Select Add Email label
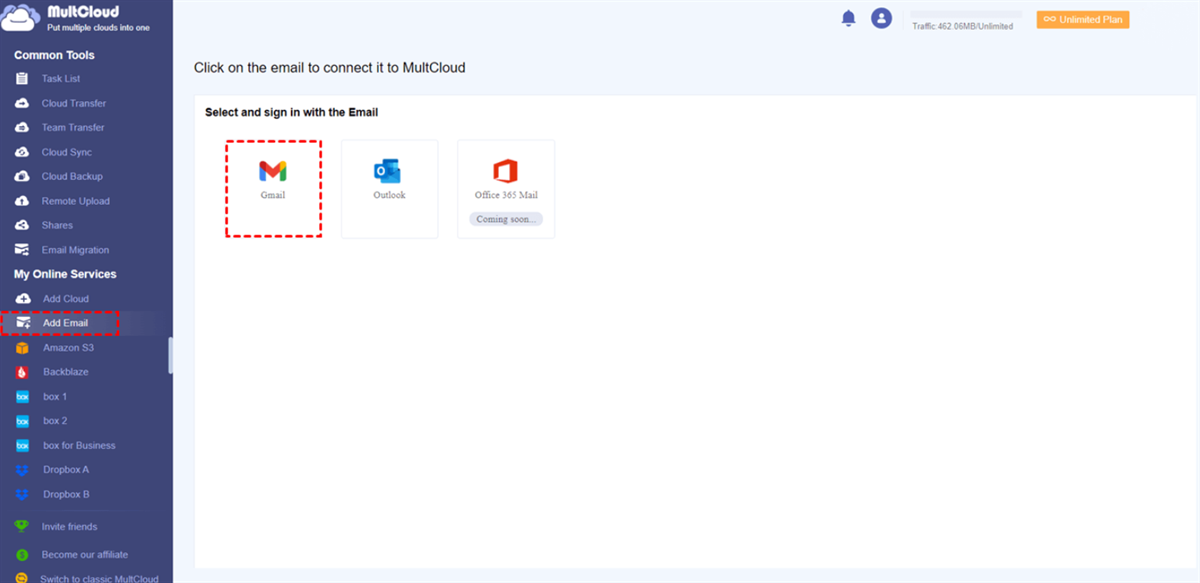This screenshot has width=1200, height=583. pyautogui.click(x=66, y=323)
